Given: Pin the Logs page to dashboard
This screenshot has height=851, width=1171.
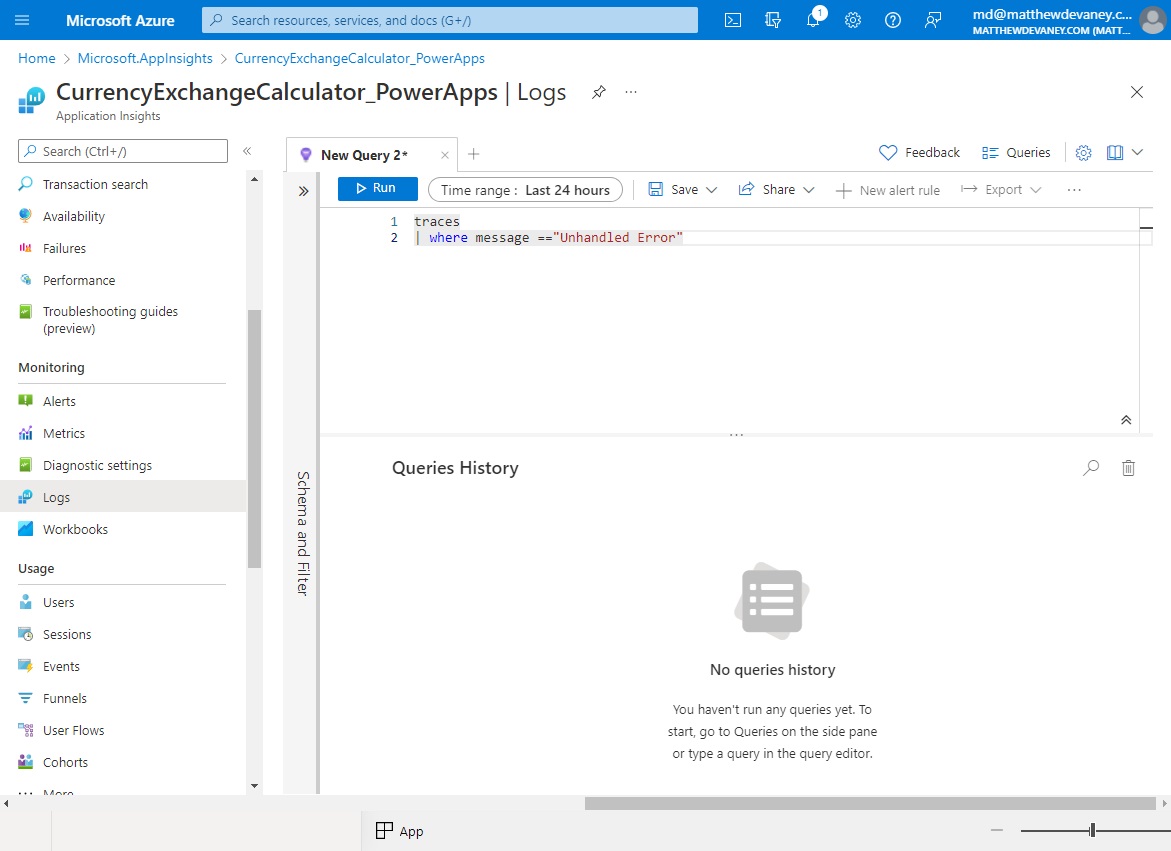Looking at the screenshot, I should click(x=598, y=91).
